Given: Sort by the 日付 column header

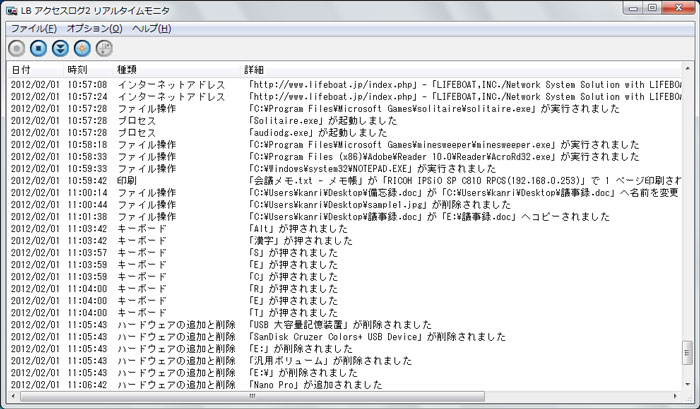Looking at the screenshot, I should 22,70.
